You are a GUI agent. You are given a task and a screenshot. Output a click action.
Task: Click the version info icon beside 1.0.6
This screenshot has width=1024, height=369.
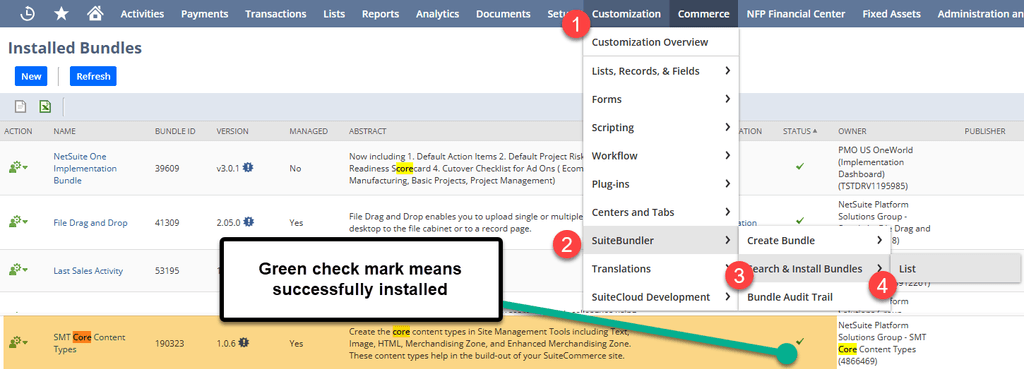pyautogui.click(x=244, y=342)
